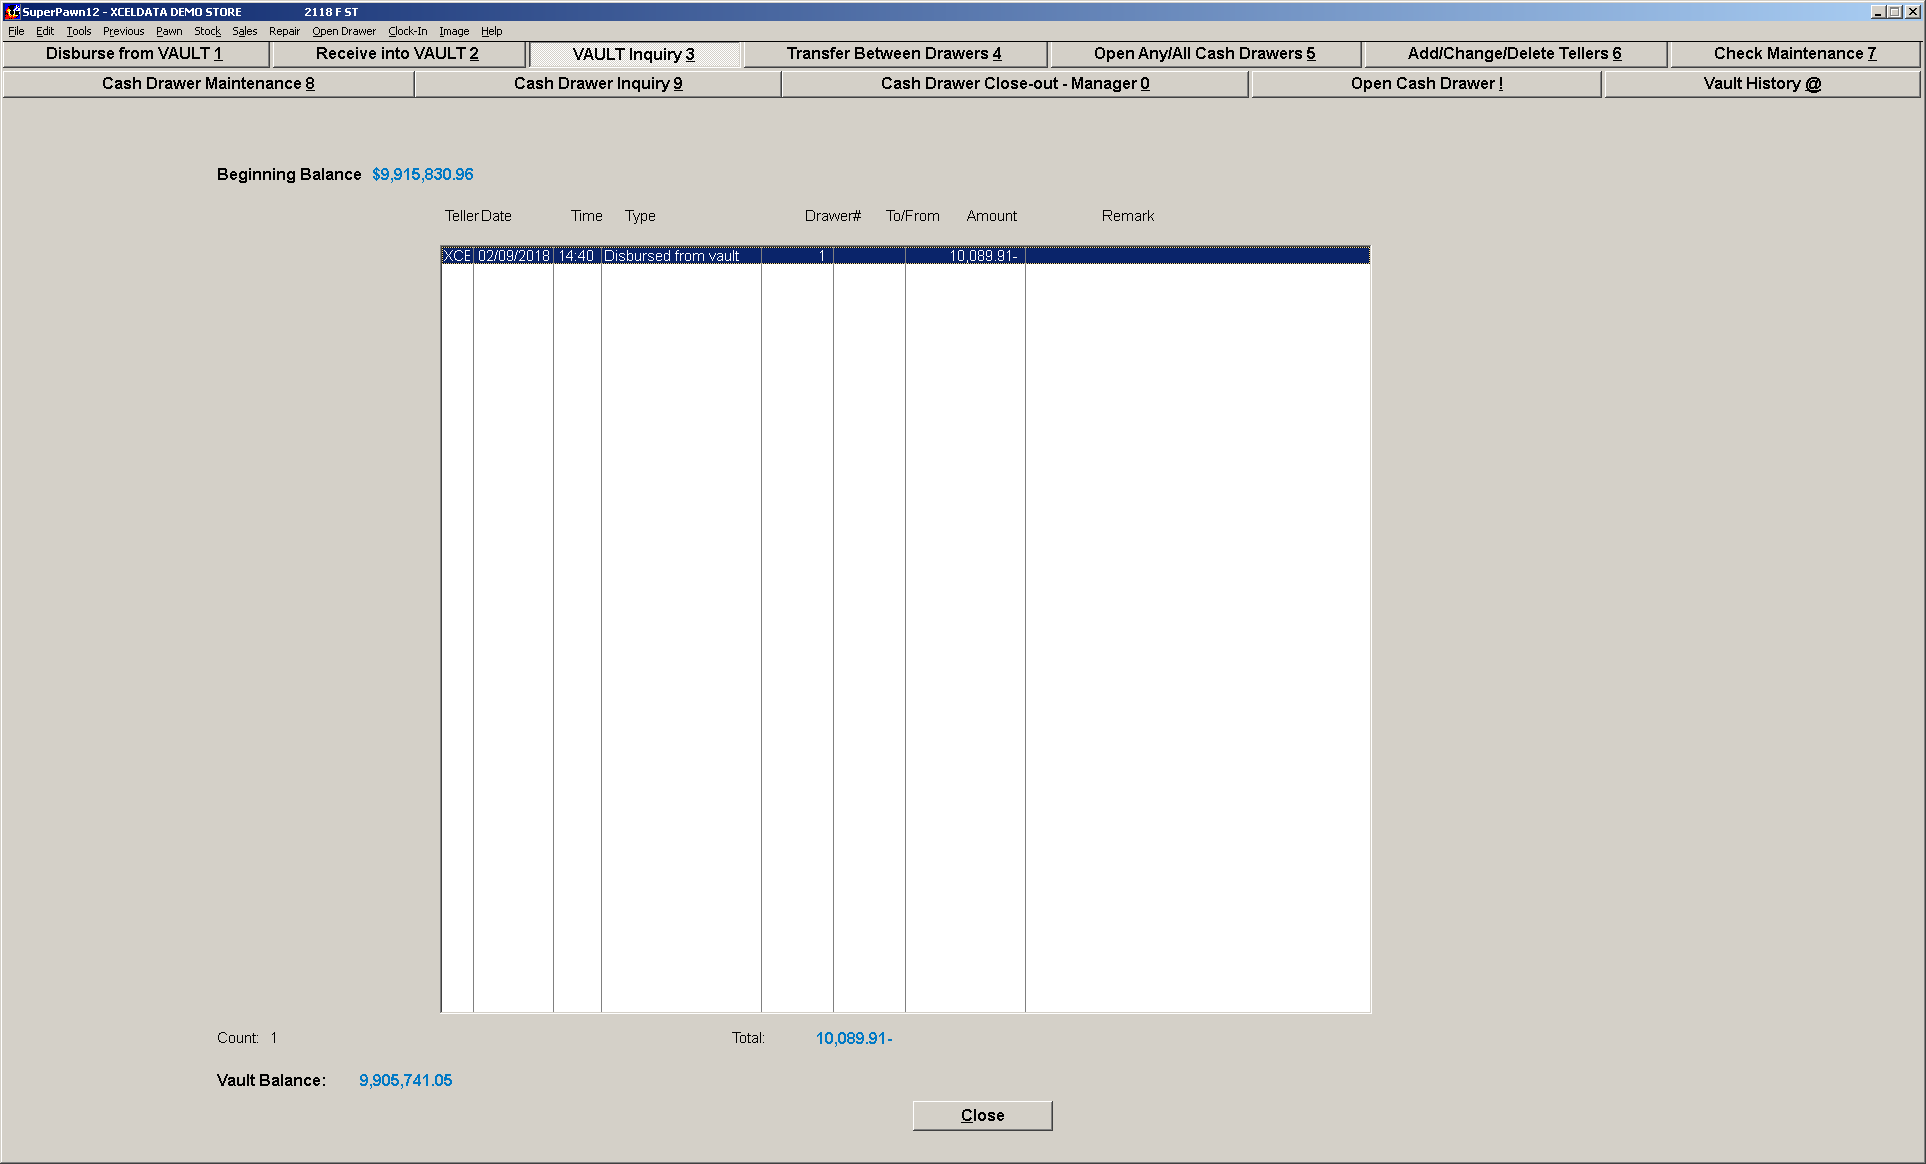Open Transfer Between Drawers
The width and height of the screenshot is (1926, 1164).
pos(894,54)
